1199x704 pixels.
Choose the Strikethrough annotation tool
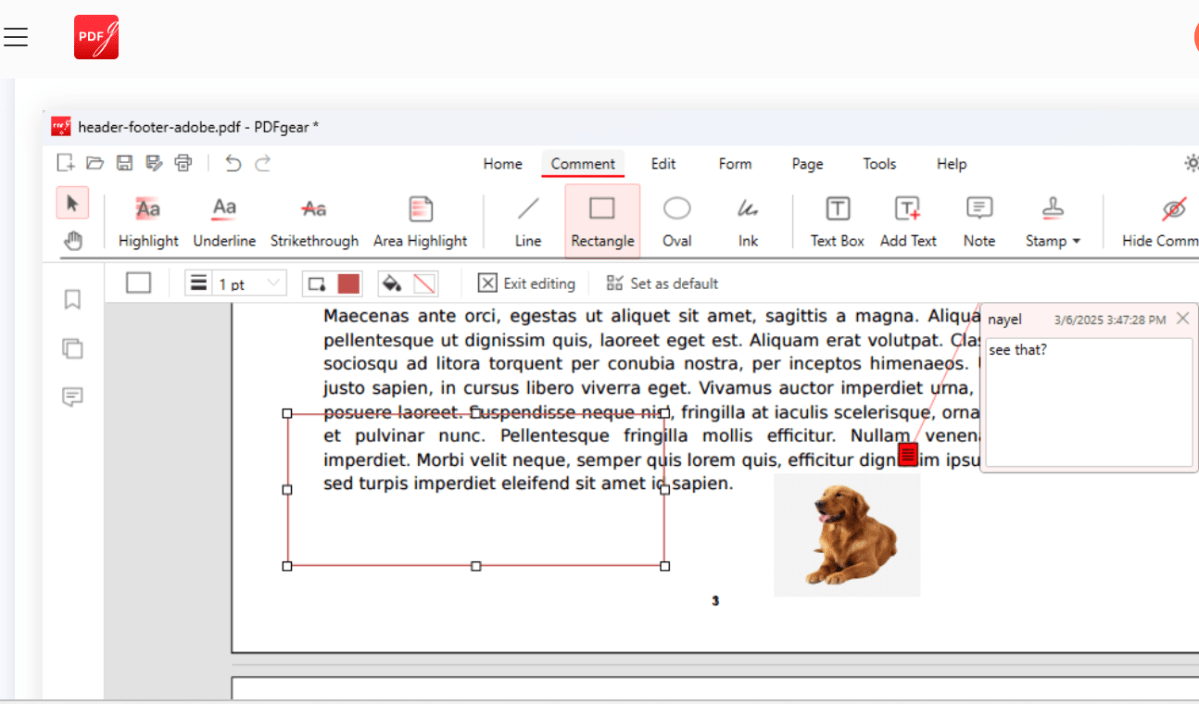(x=314, y=221)
